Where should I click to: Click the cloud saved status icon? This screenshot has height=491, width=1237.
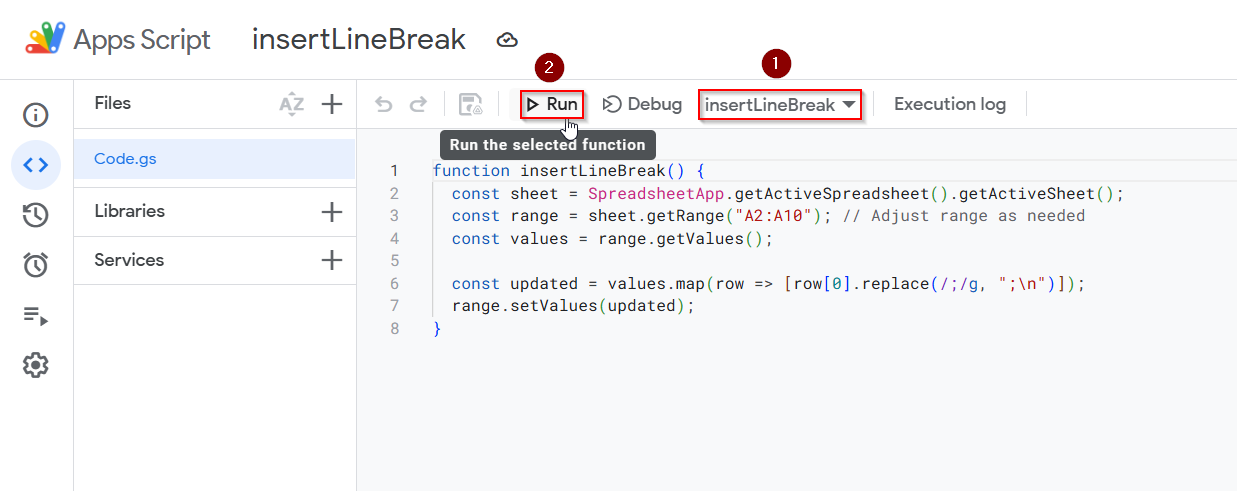pyautogui.click(x=507, y=40)
